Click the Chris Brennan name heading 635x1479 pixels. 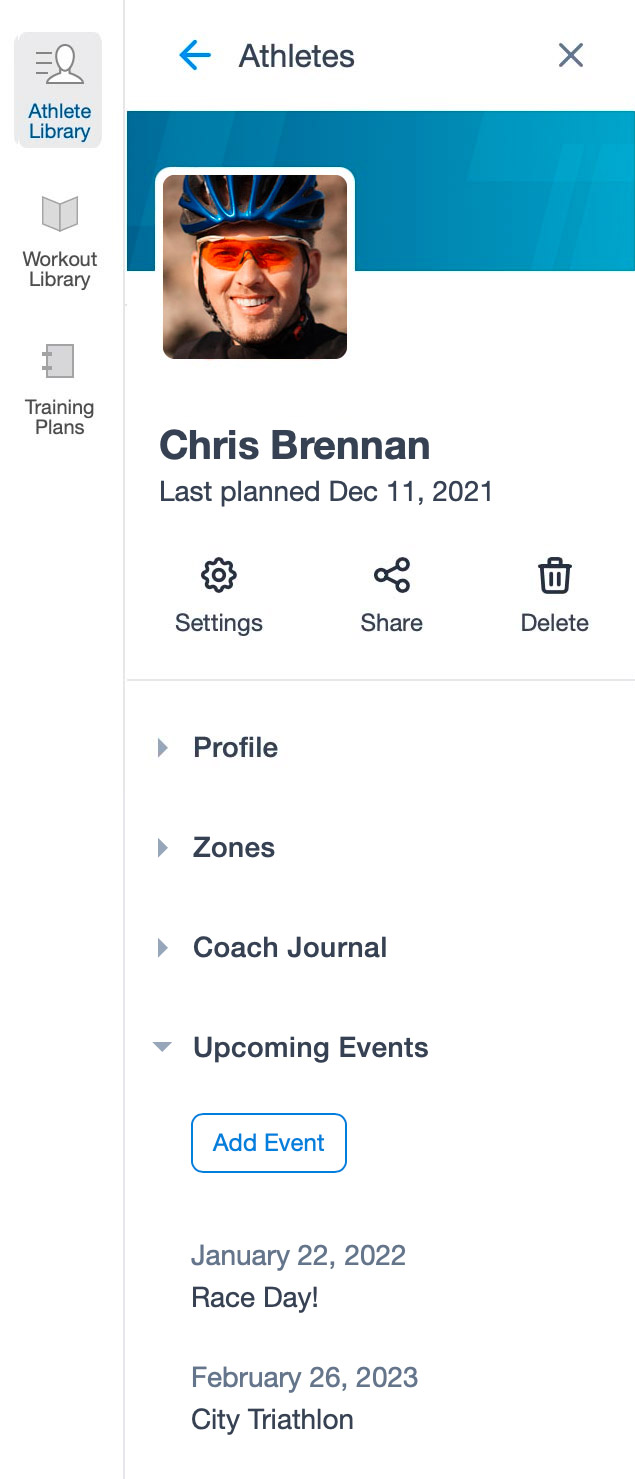click(x=295, y=446)
